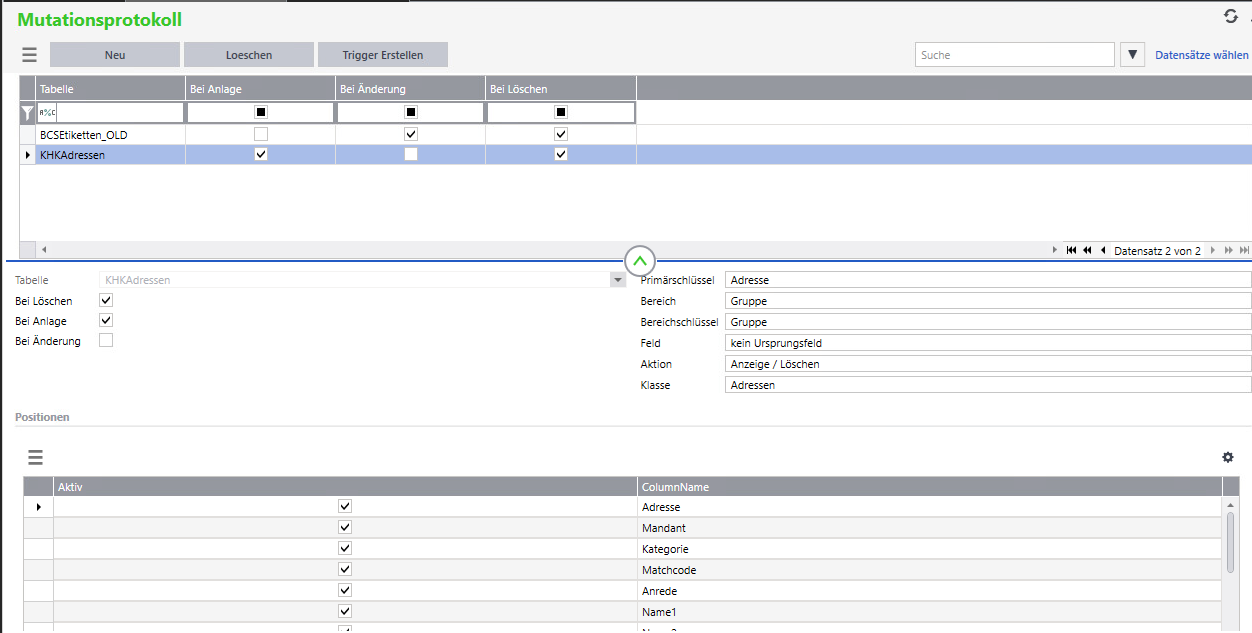The width and height of the screenshot is (1252, 633).
Task: Click into the Suche search field
Action: click(1014, 55)
